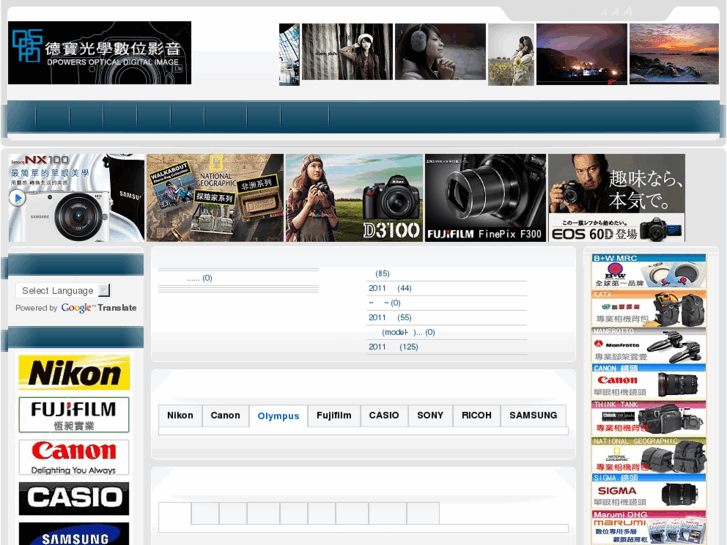This screenshot has width=727, height=545.
Task: Switch to the Nikon tab
Action: [x=180, y=416]
